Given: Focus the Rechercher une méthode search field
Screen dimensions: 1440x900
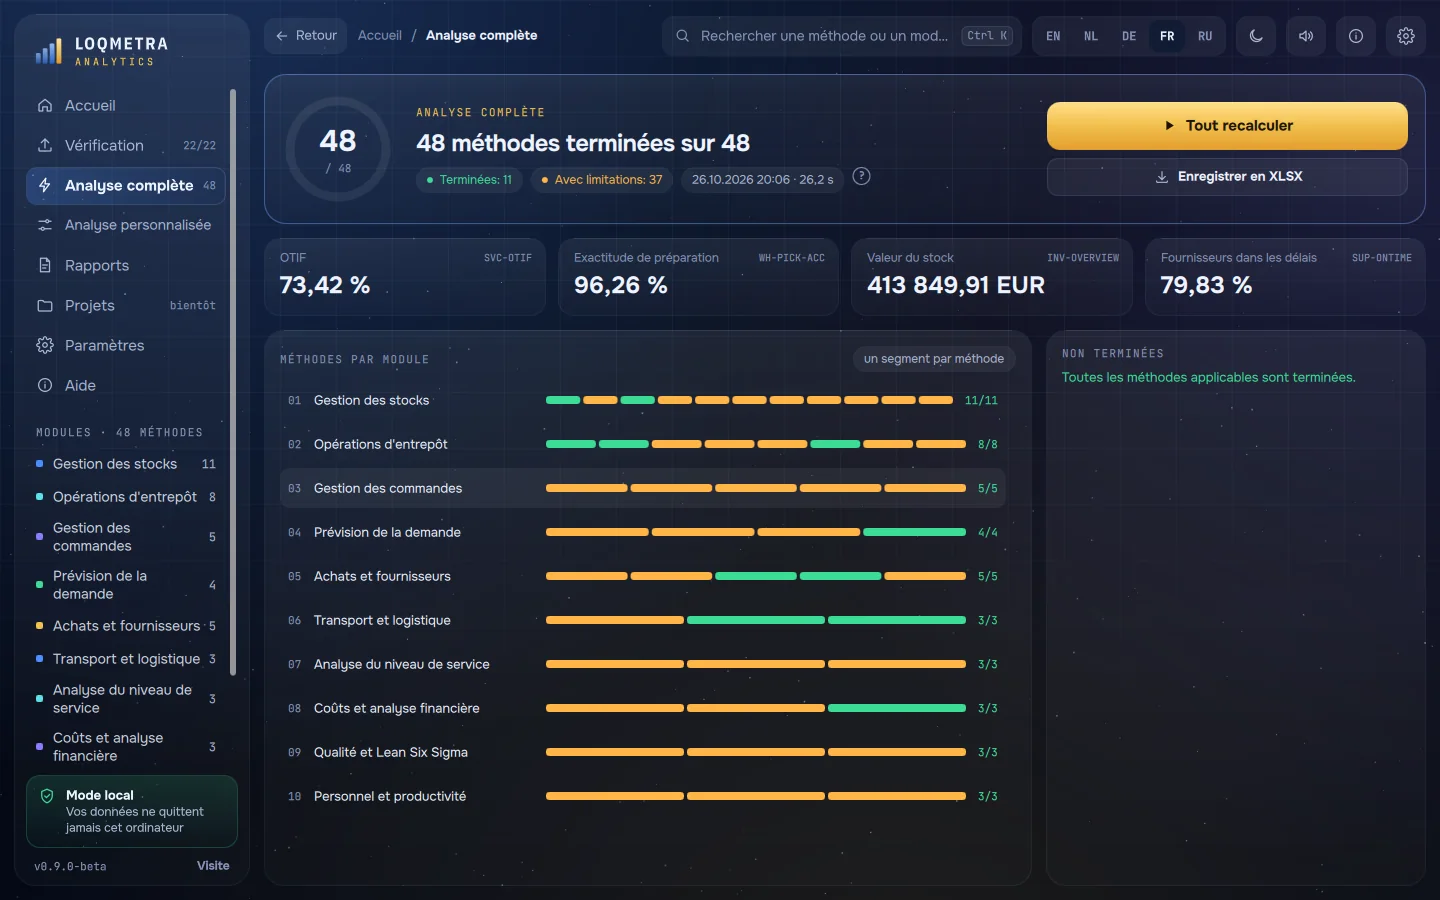Looking at the screenshot, I should (x=842, y=36).
